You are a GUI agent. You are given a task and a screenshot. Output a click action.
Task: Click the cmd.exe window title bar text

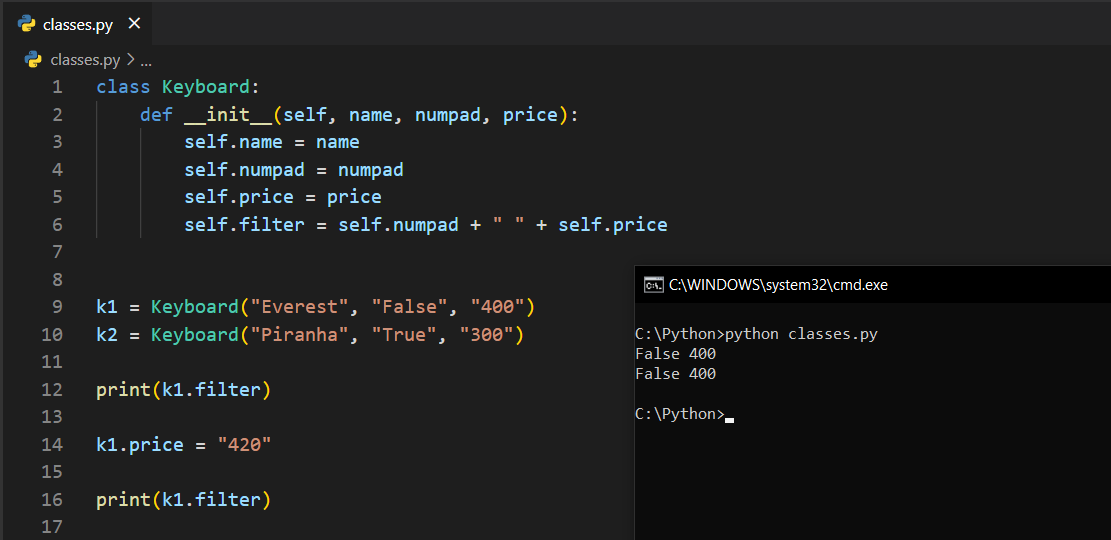(778, 285)
